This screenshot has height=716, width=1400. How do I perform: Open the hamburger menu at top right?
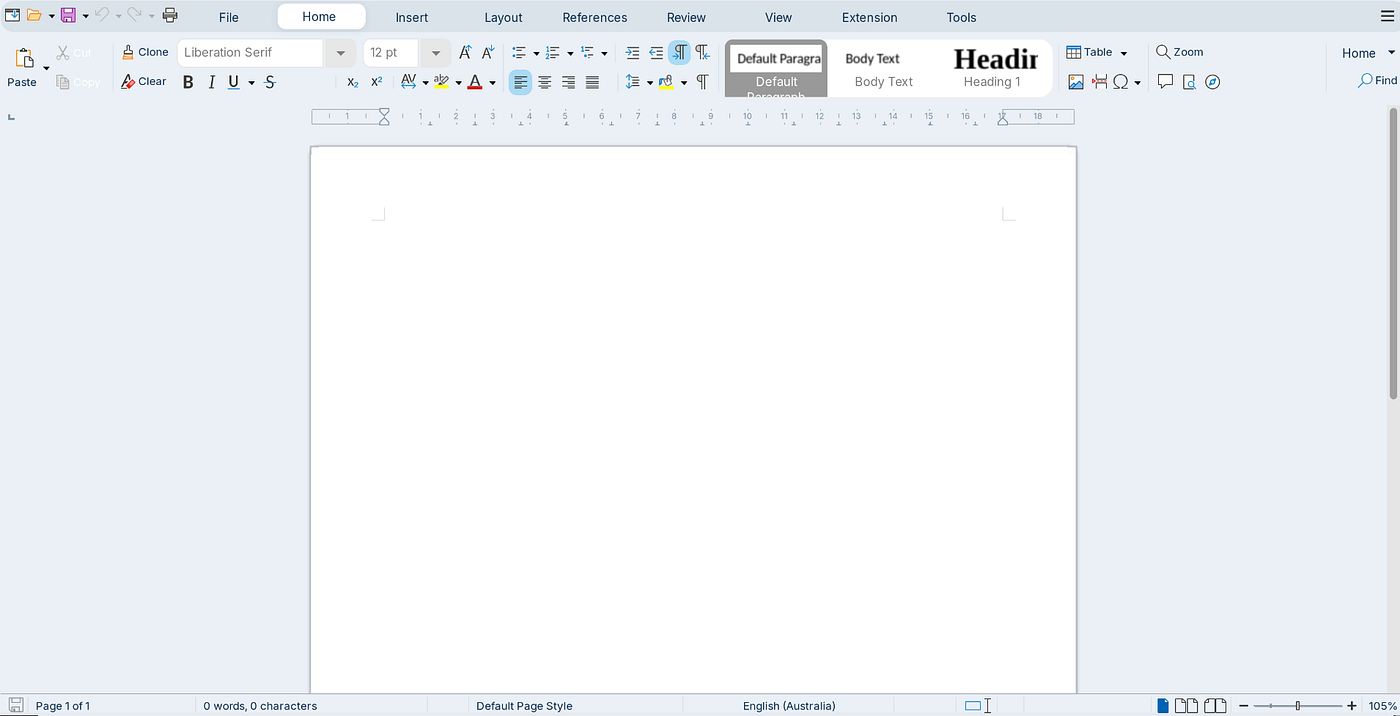(x=1387, y=15)
